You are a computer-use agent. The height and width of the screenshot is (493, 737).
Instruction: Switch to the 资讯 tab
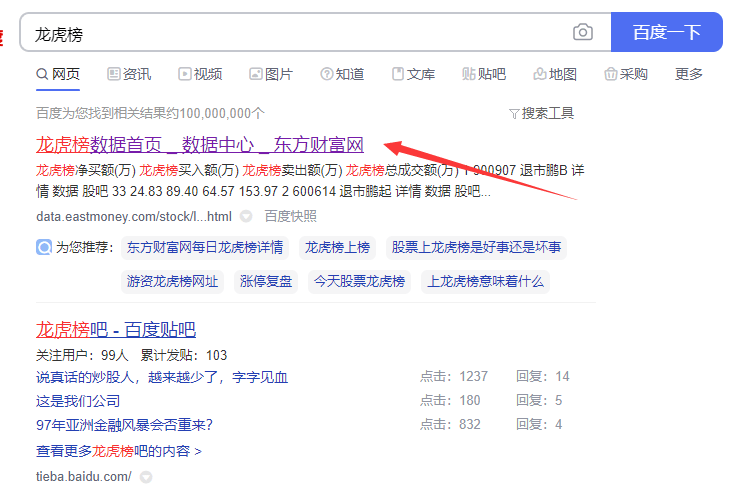pos(129,74)
